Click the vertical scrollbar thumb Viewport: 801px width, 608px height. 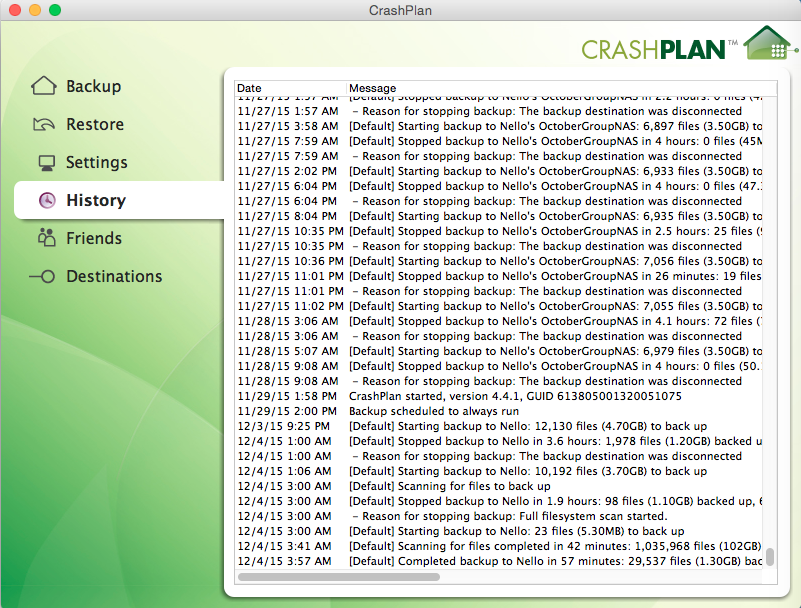[x=770, y=557]
